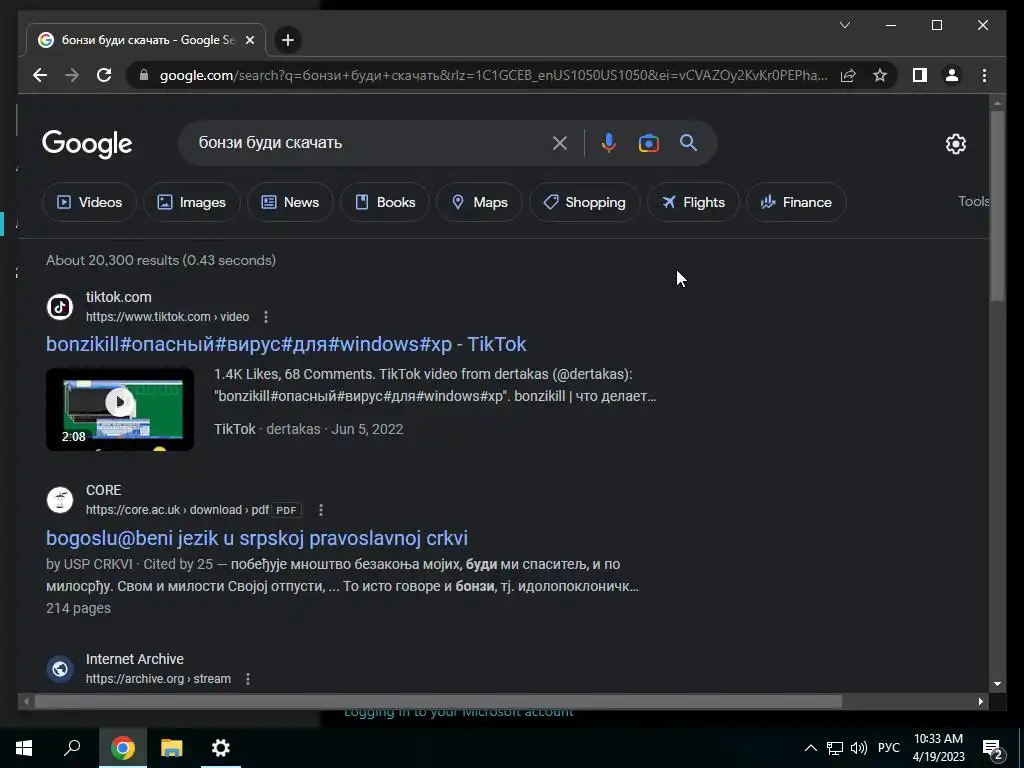Select Chrome in the taskbar
This screenshot has width=1024, height=768.
(x=122, y=748)
